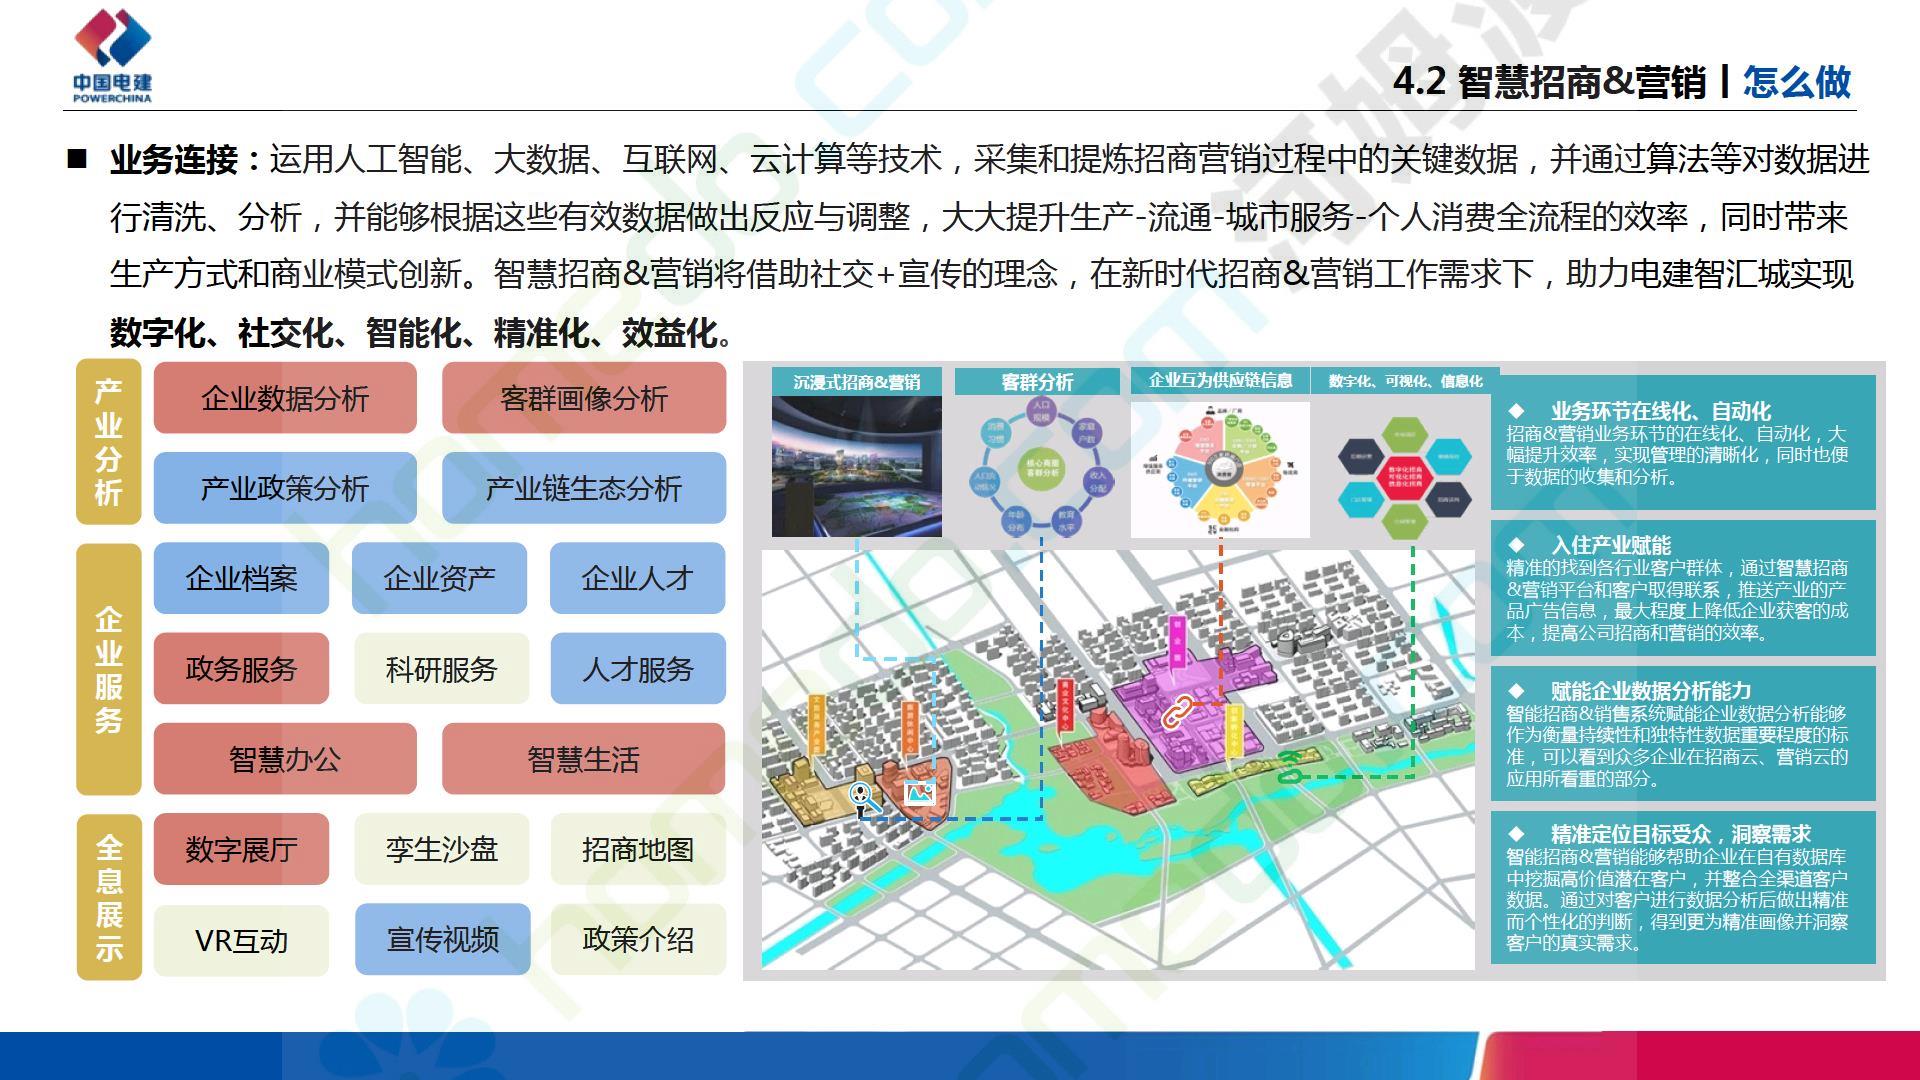Click the magenta flag marker on map
Image resolution: width=1920 pixels, height=1080 pixels.
point(1178,640)
